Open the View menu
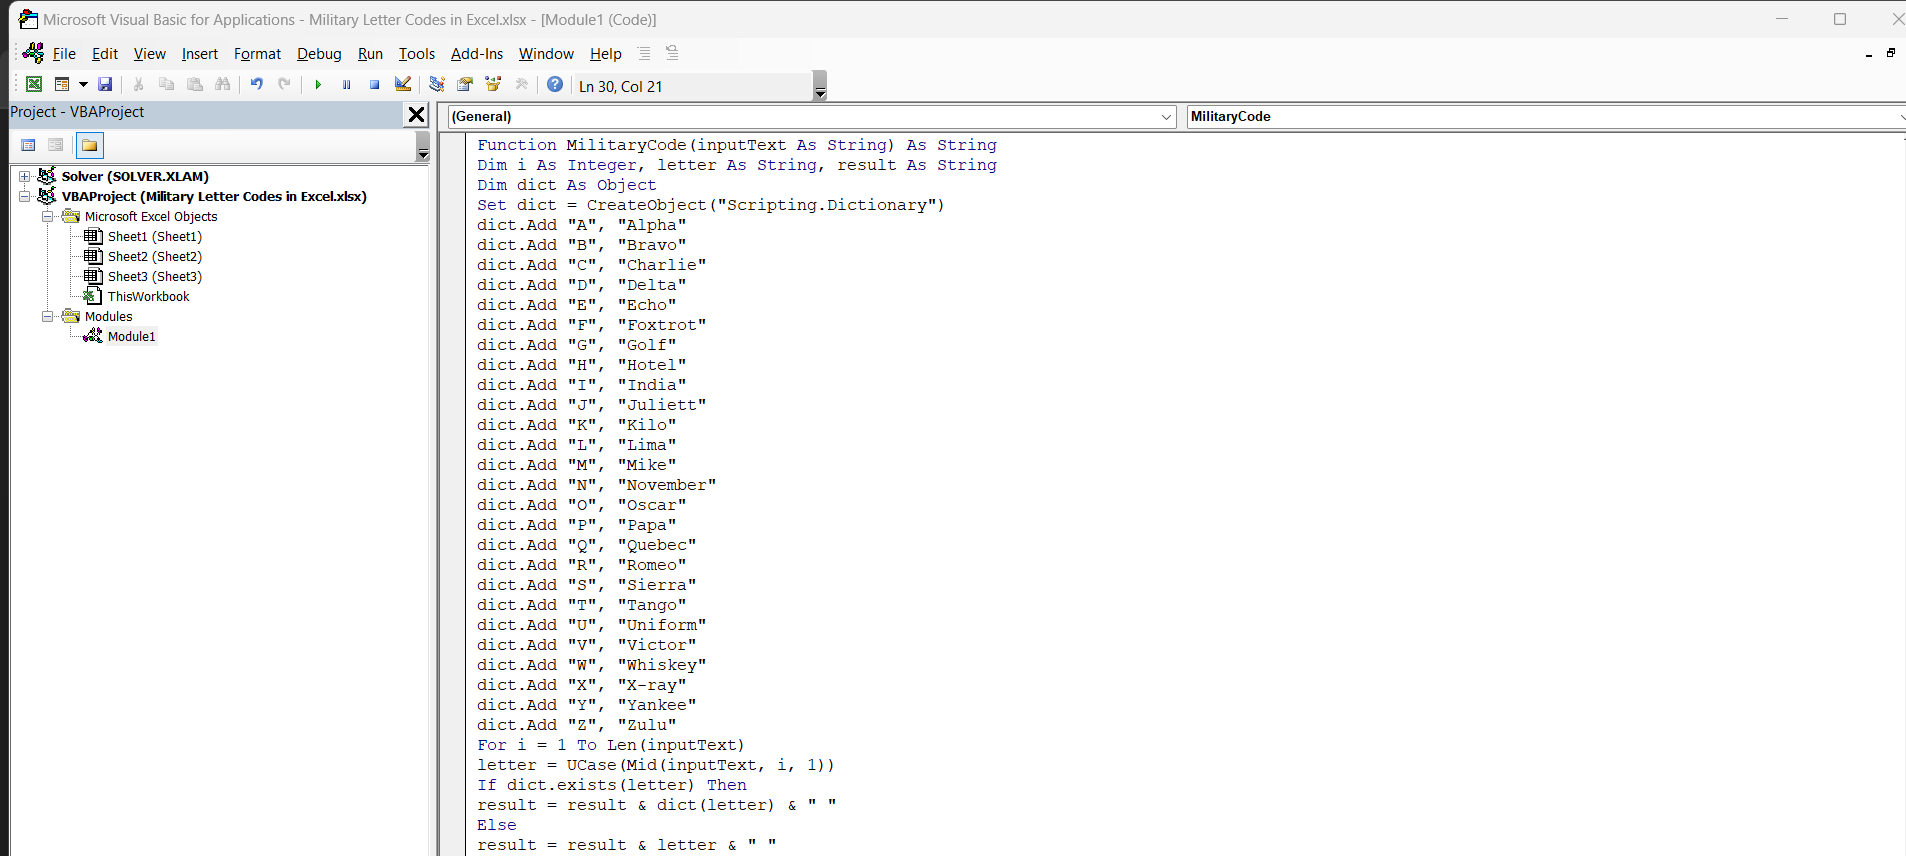Image resolution: width=1906 pixels, height=856 pixels. tap(150, 54)
